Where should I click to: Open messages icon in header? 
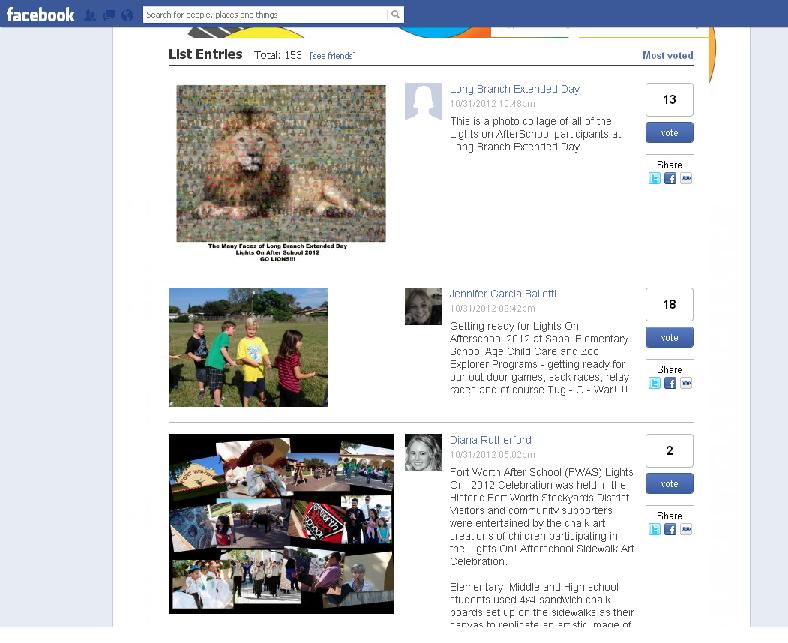coord(109,15)
